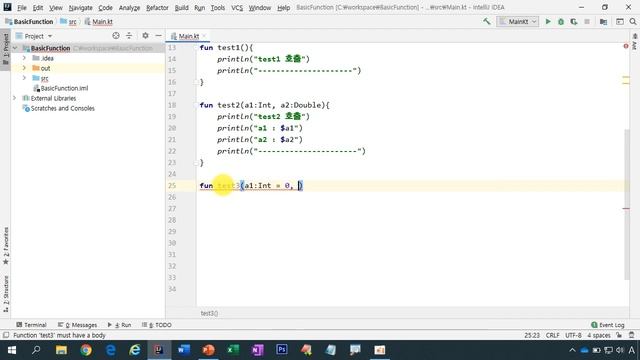This screenshot has width=640, height=360.
Task: Open the Navigate menu
Action: [80, 7]
